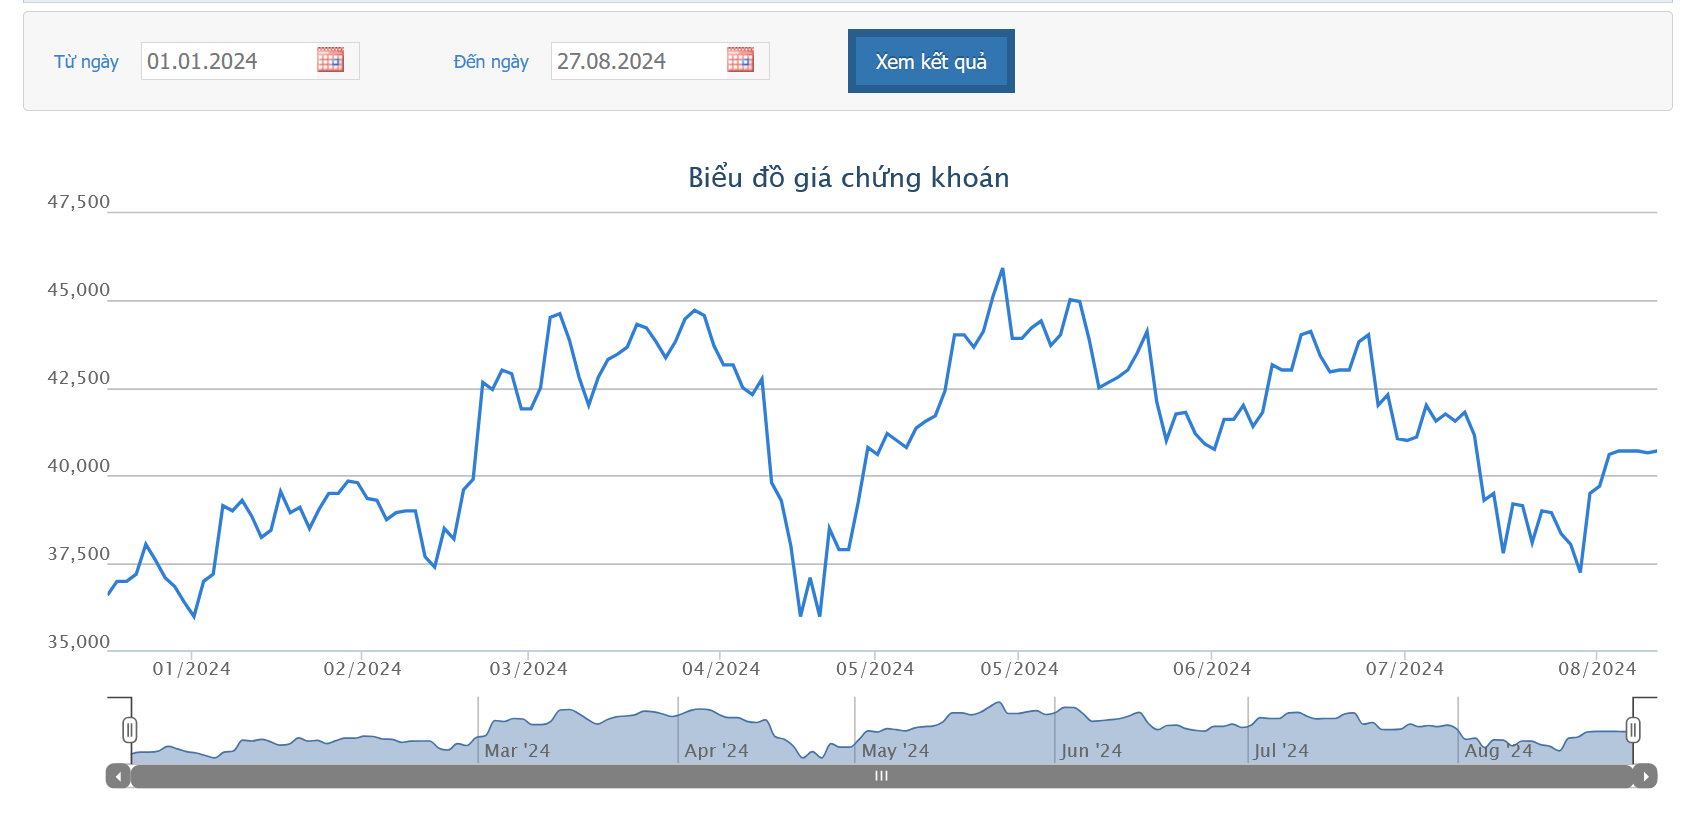Click the 37,500 y-axis label
Screen dimensions: 1685x817
(79, 554)
